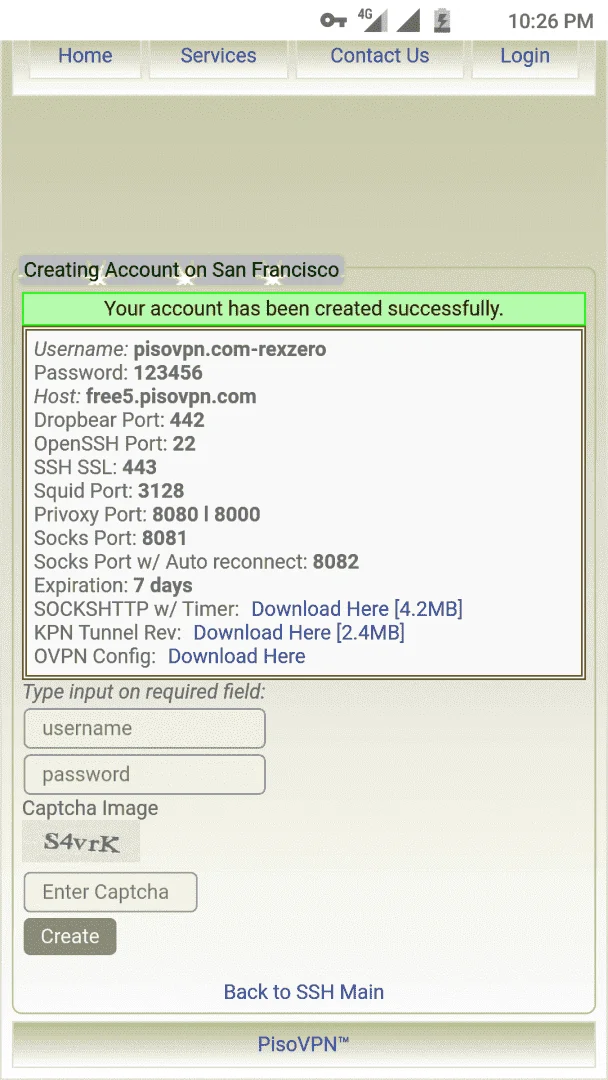Focus the username input field

[145, 729]
